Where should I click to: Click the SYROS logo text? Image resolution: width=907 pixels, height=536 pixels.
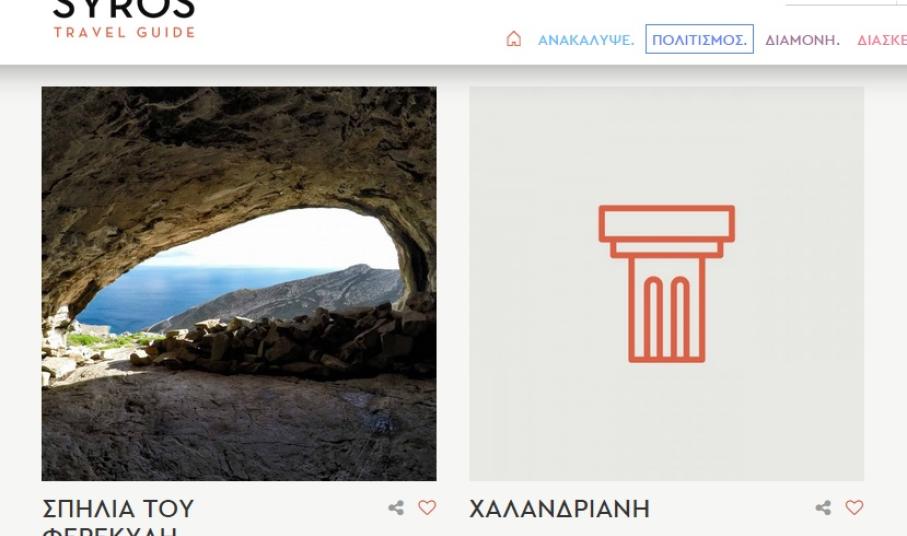124,8
